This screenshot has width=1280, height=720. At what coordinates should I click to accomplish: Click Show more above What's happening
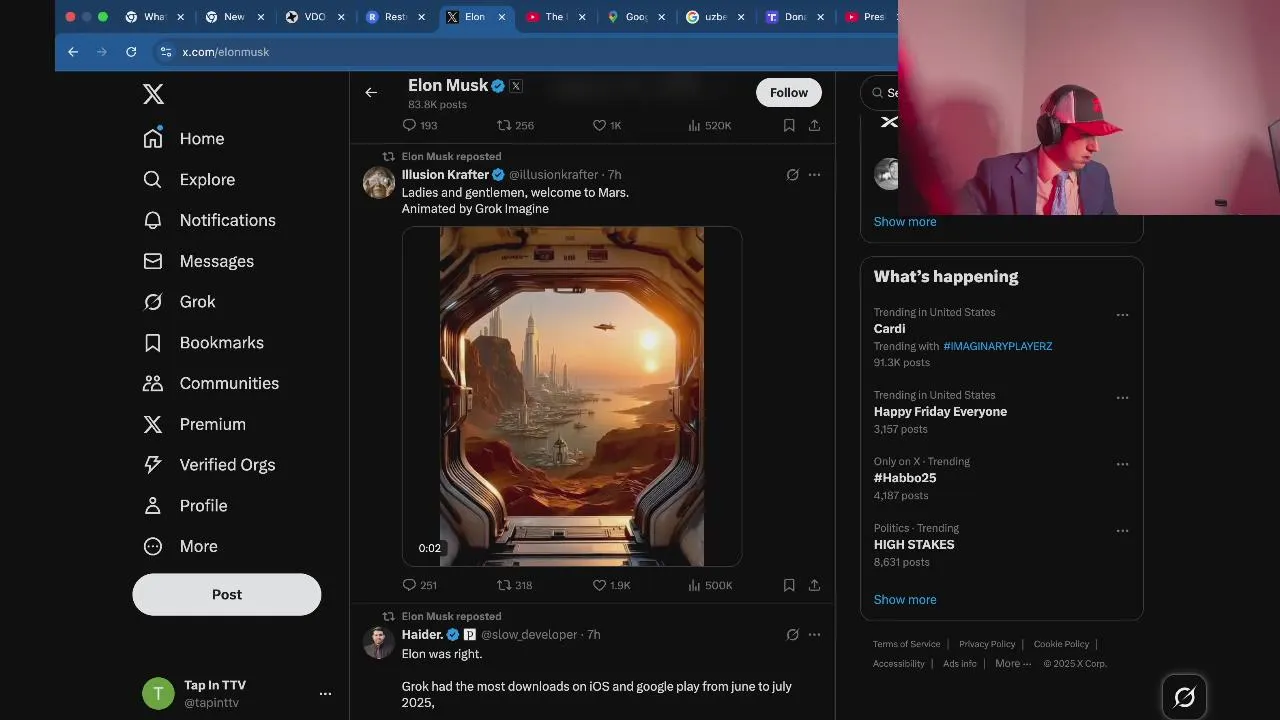(x=905, y=222)
